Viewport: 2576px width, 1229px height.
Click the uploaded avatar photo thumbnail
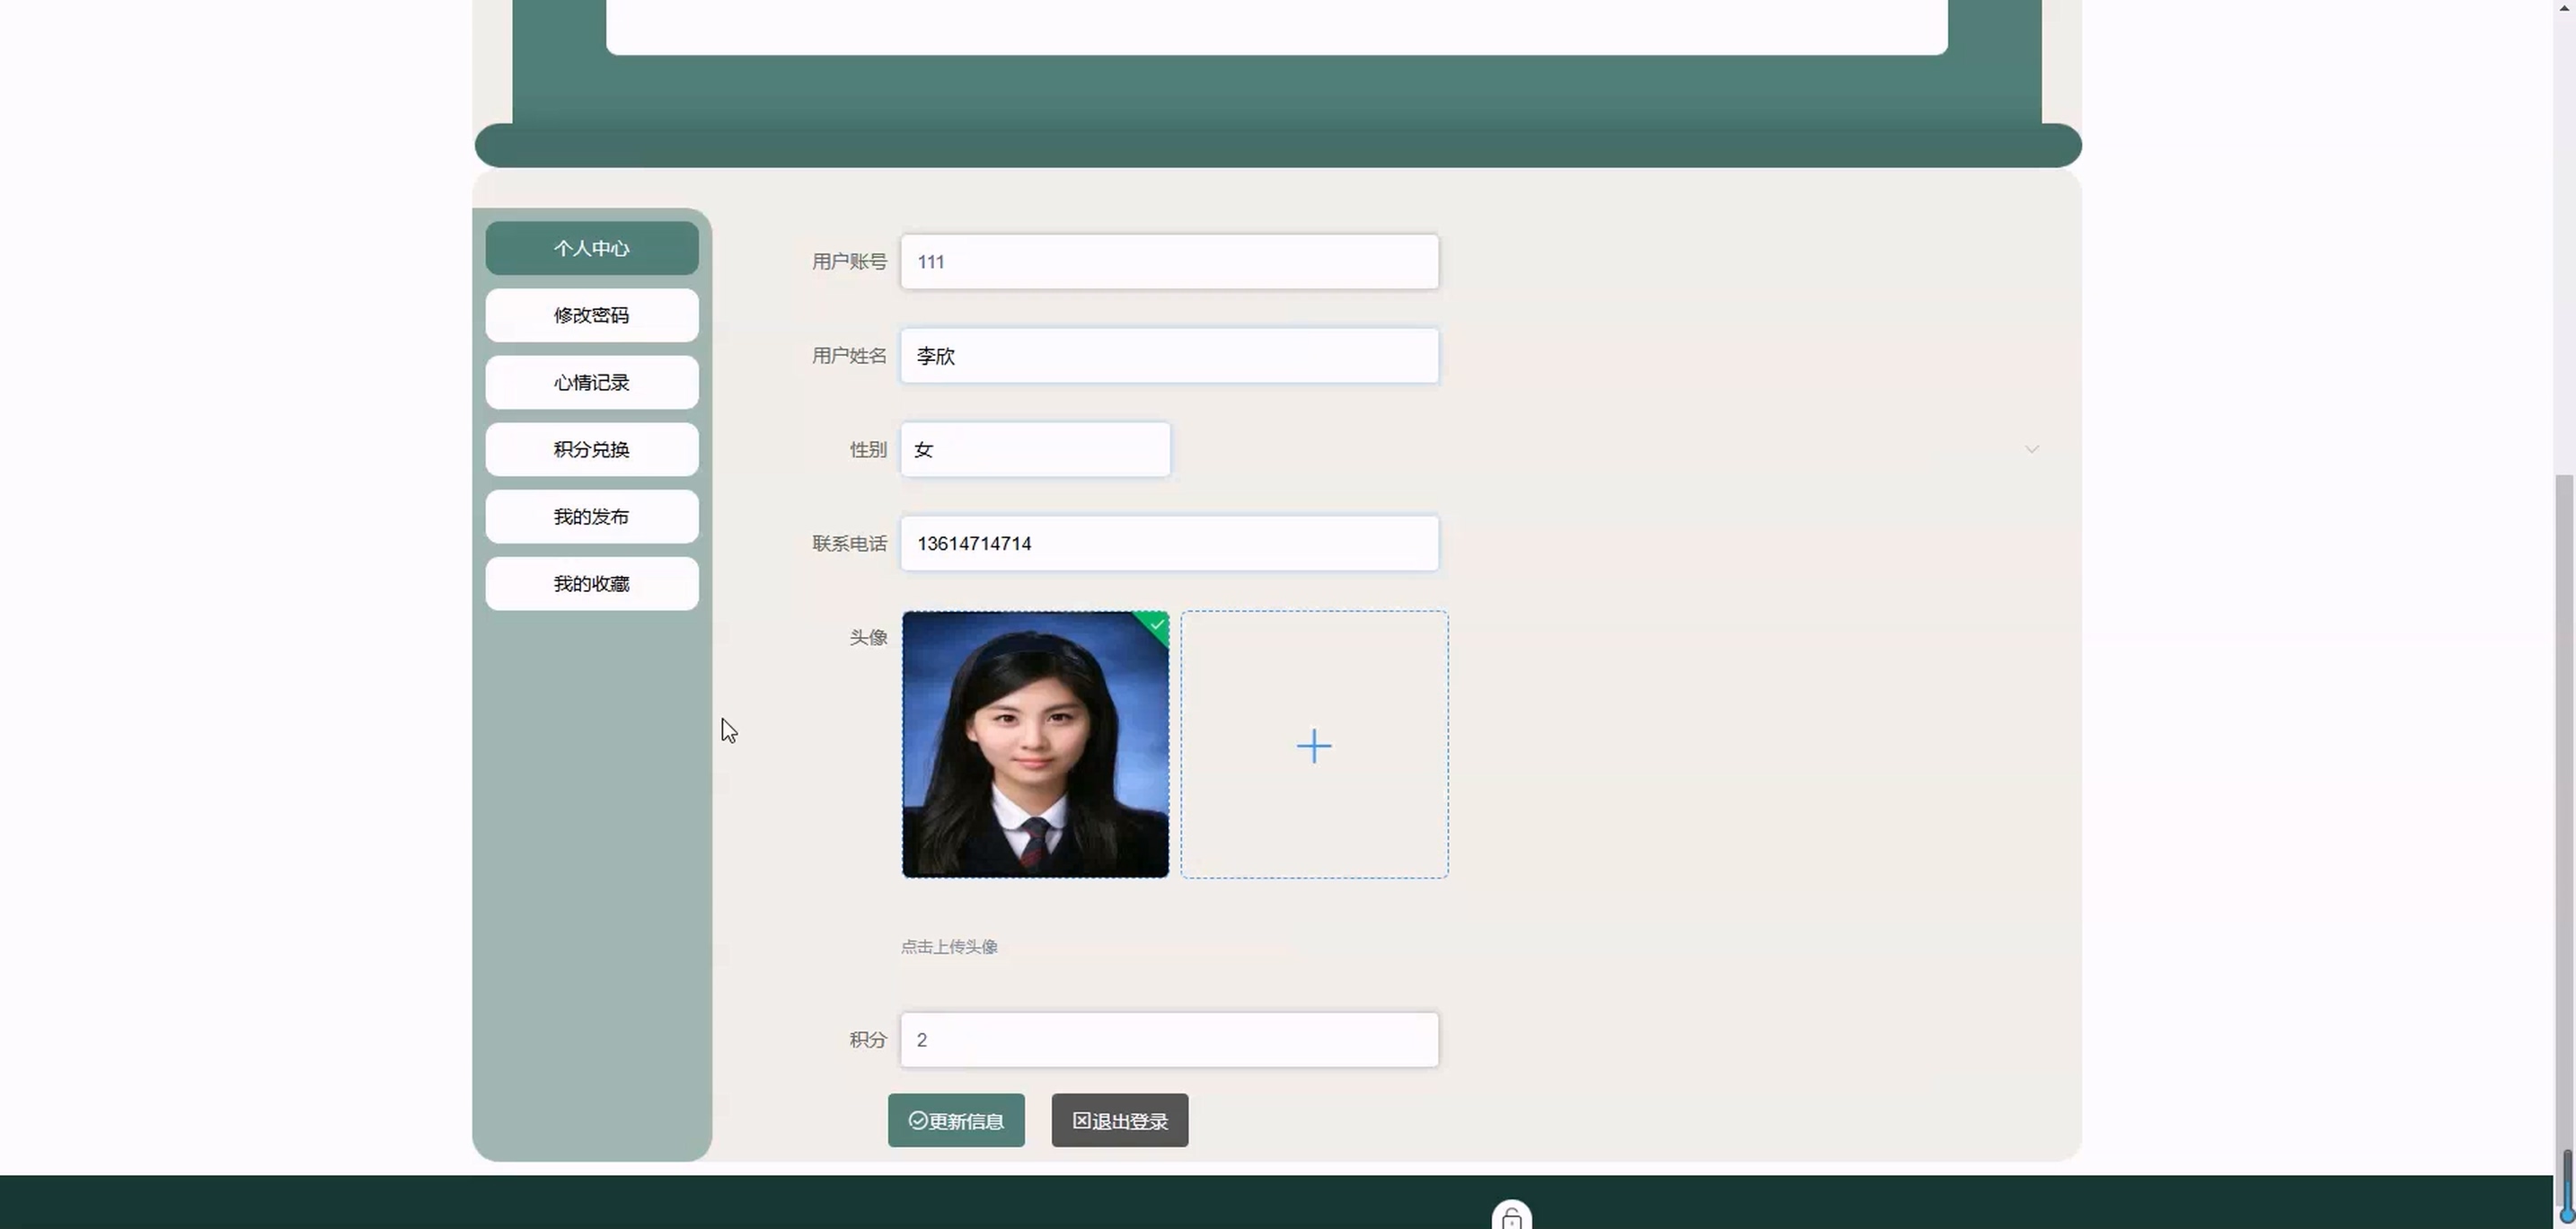tap(1034, 745)
